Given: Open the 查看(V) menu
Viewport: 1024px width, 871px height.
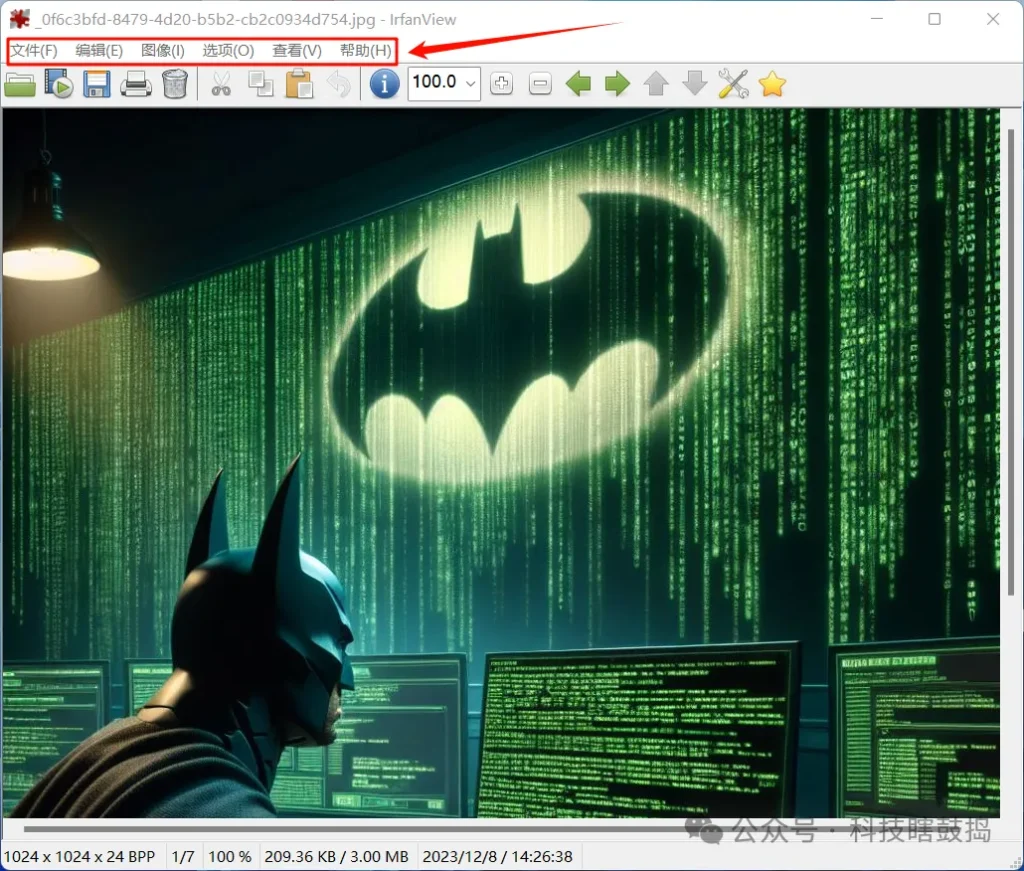Looking at the screenshot, I should (297, 50).
